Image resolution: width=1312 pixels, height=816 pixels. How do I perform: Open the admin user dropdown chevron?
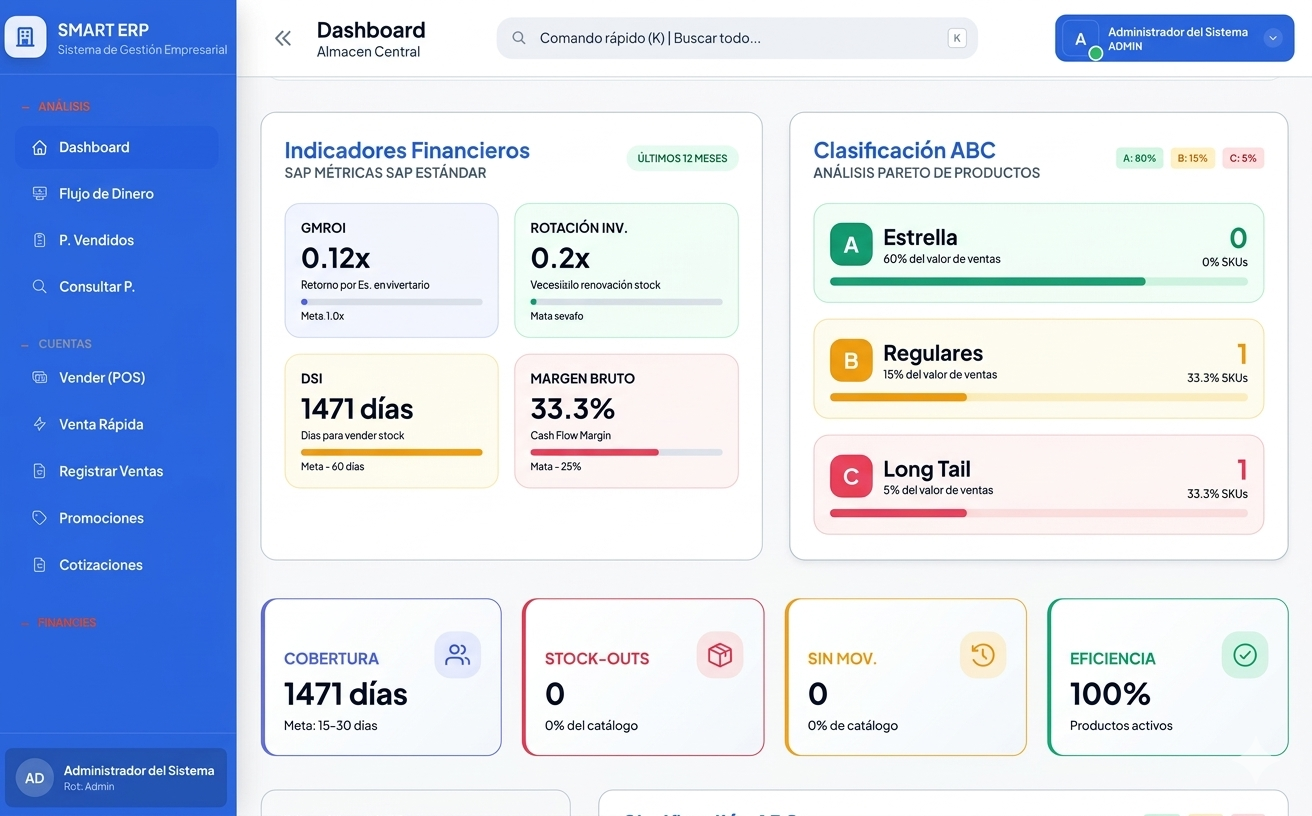(1273, 38)
